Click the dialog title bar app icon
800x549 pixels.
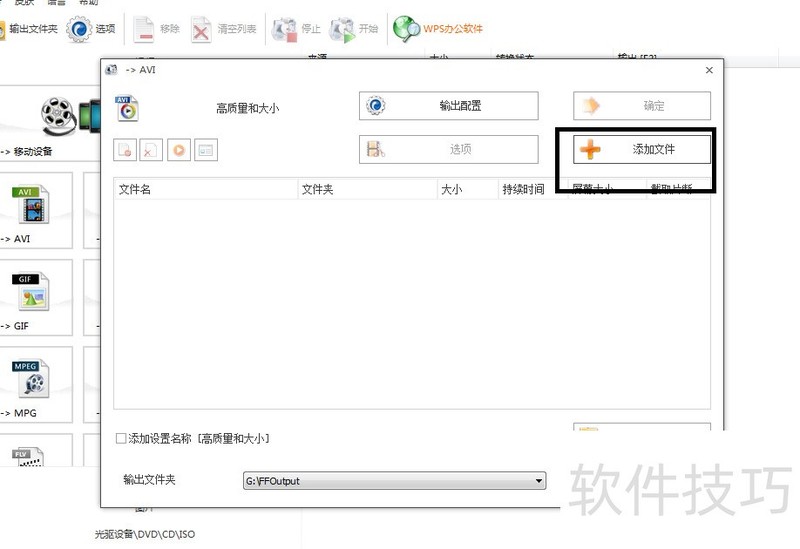[111, 69]
